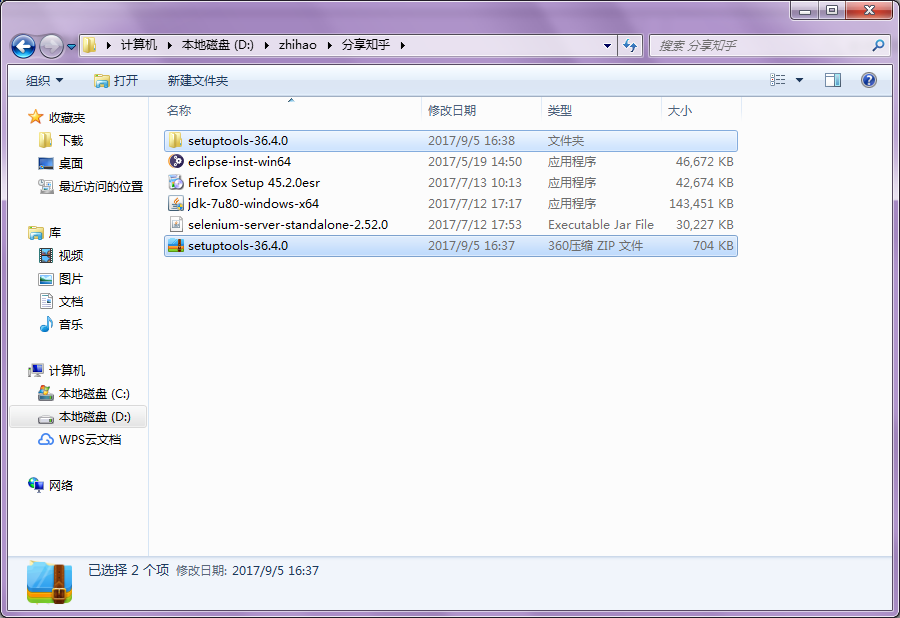Screen dimensions: 900x618
Task: Open 下载 in the favorites list
Action: click(71, 140)
